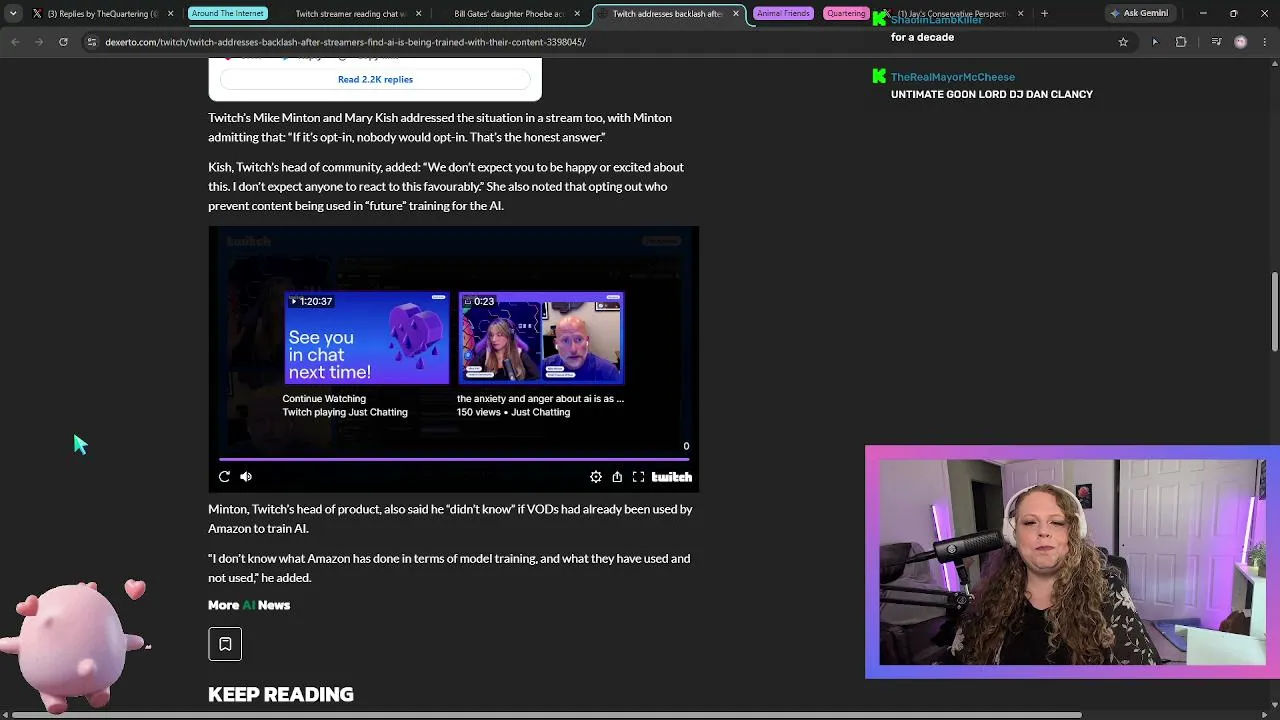The image size is (1280, 720).
Task: Go back to previous page
Action: coord(15,42)
